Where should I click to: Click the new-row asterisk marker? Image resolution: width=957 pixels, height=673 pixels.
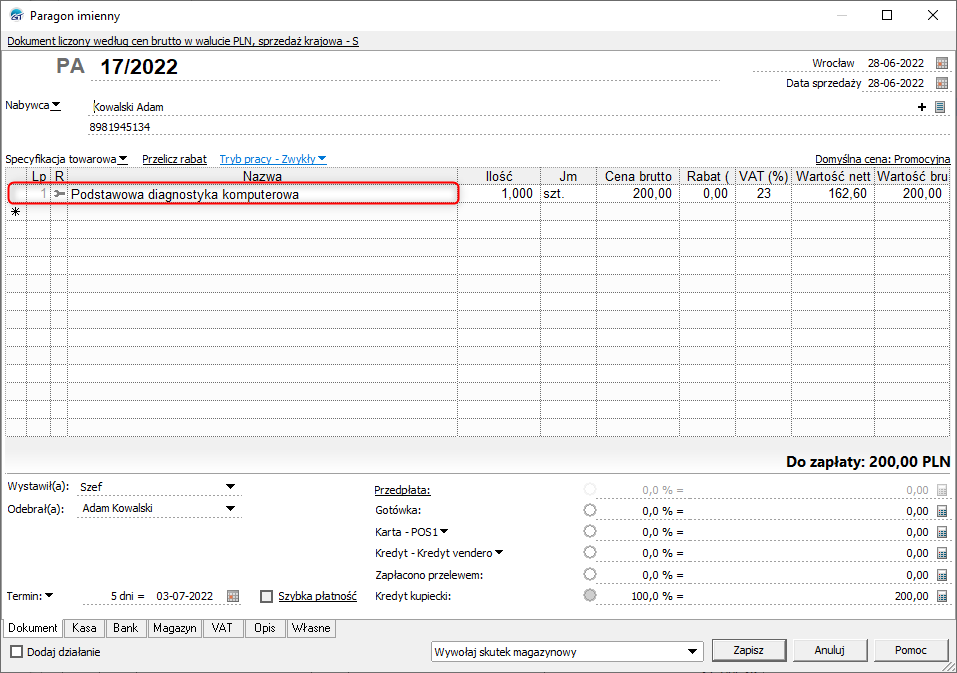[x=16, y=212]
